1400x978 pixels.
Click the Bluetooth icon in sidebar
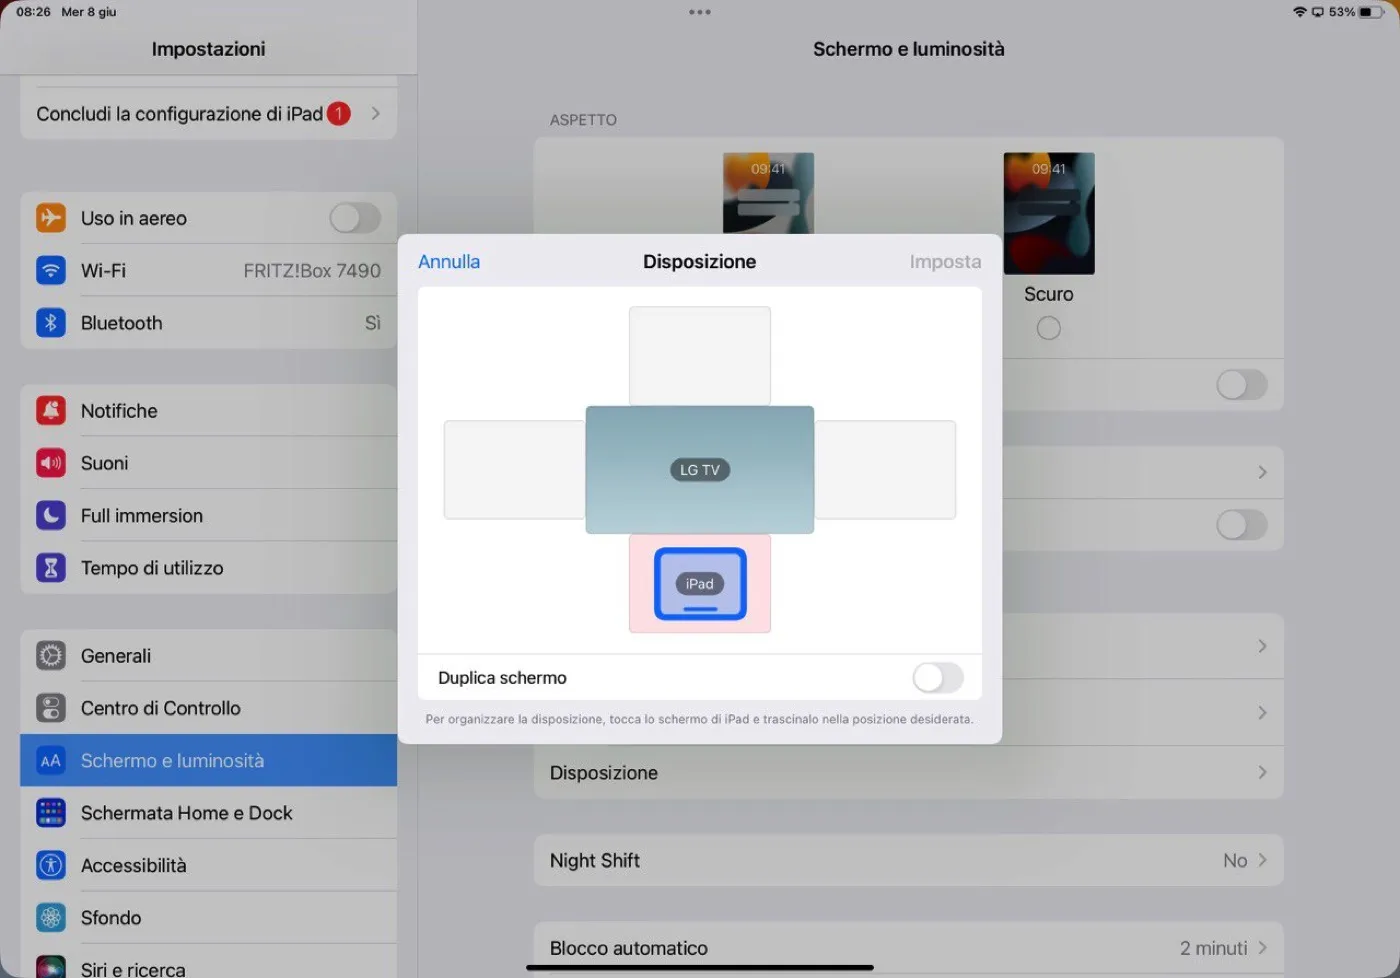50,322
